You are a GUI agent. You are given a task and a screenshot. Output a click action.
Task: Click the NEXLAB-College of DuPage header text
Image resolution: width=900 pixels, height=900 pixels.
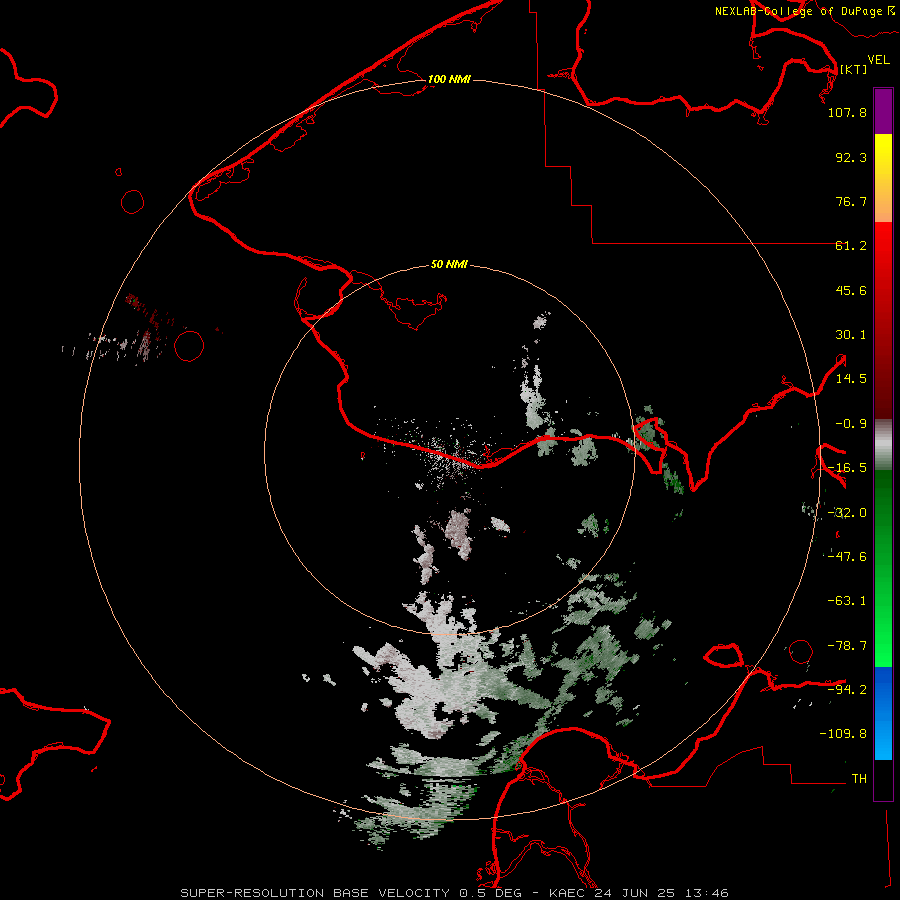point(805,11)
